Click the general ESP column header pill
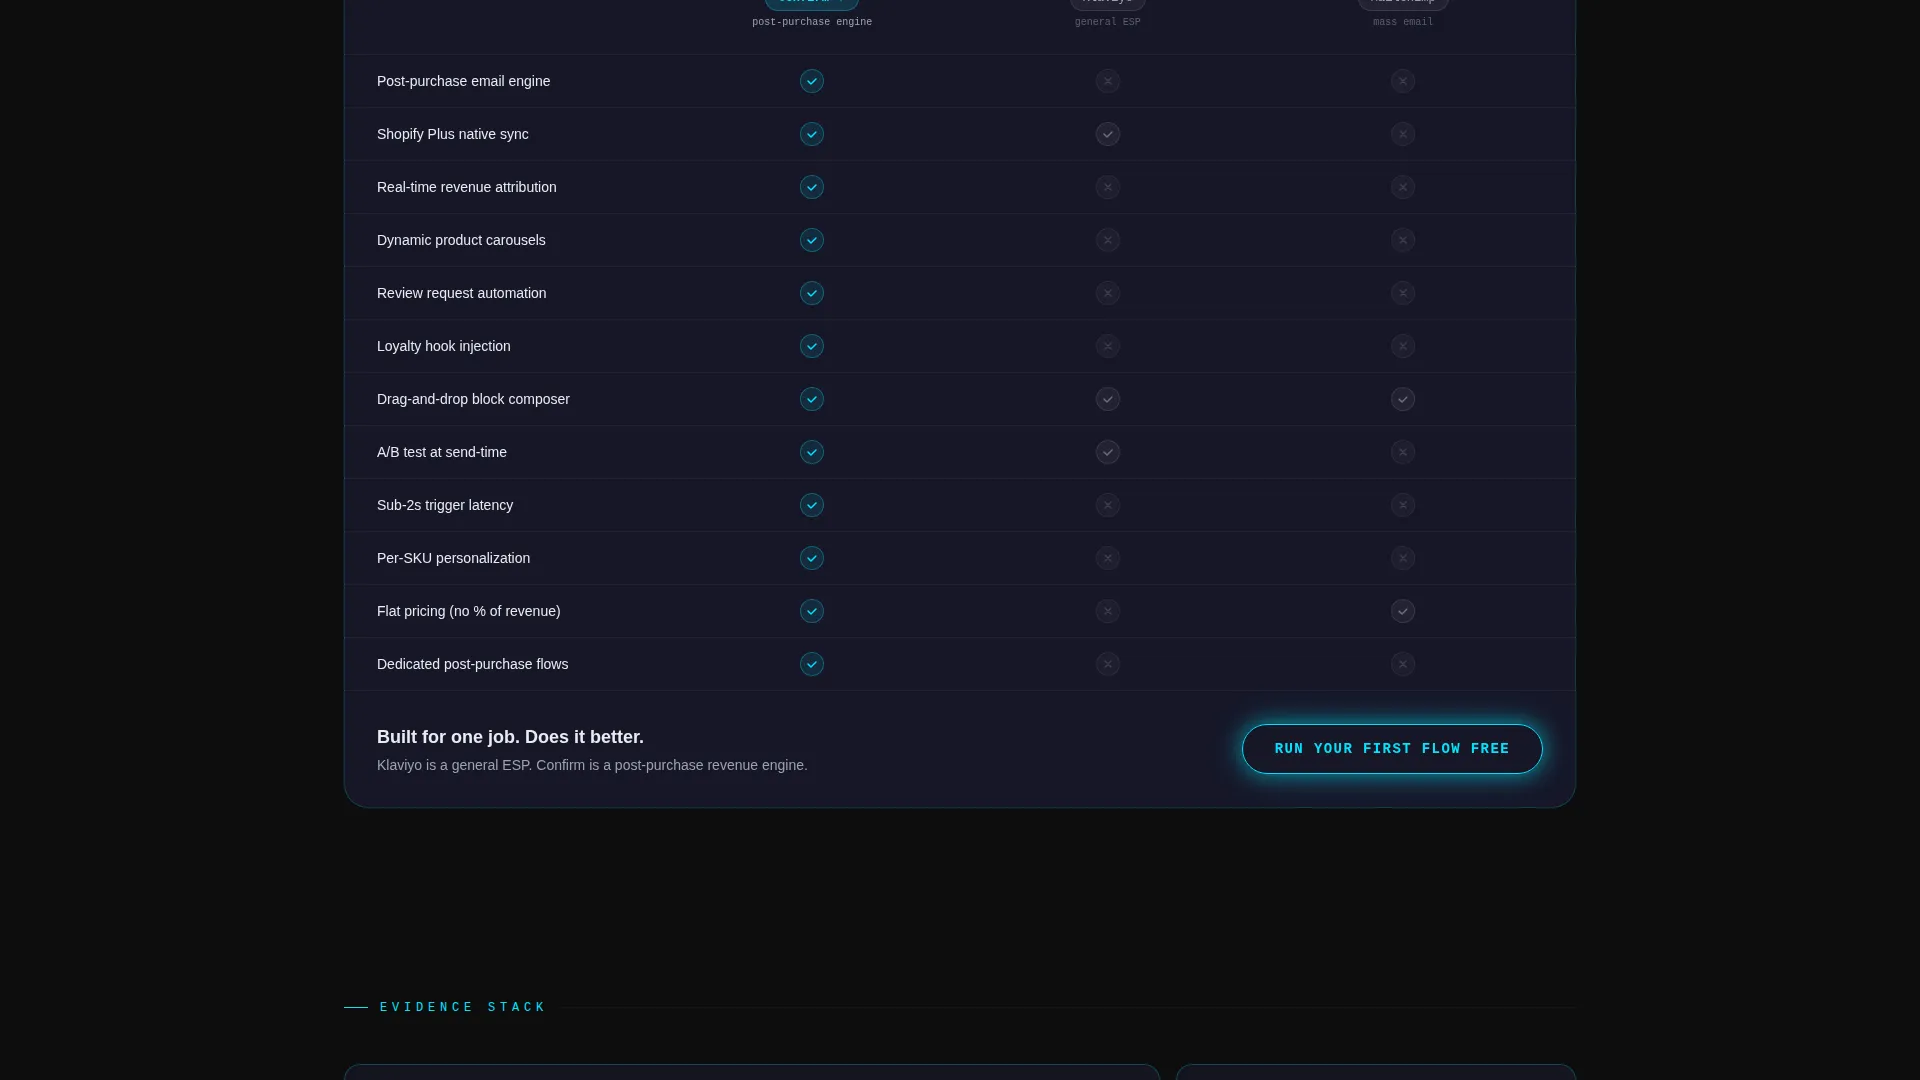 [x=1107, y=4]
